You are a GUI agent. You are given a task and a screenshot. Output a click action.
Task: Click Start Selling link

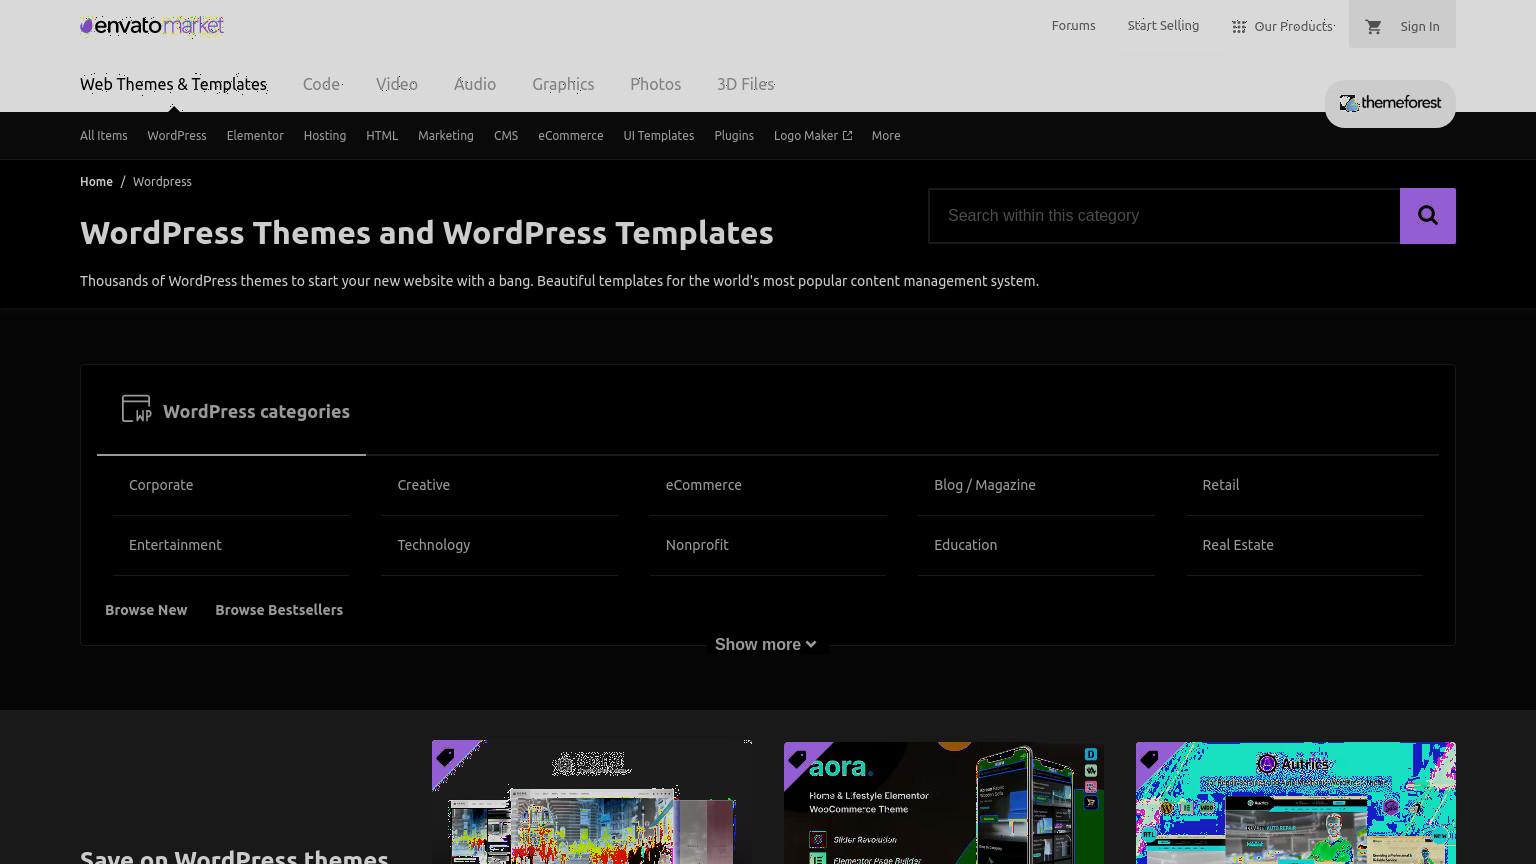pyautogui.click(x=1163, y=26)
